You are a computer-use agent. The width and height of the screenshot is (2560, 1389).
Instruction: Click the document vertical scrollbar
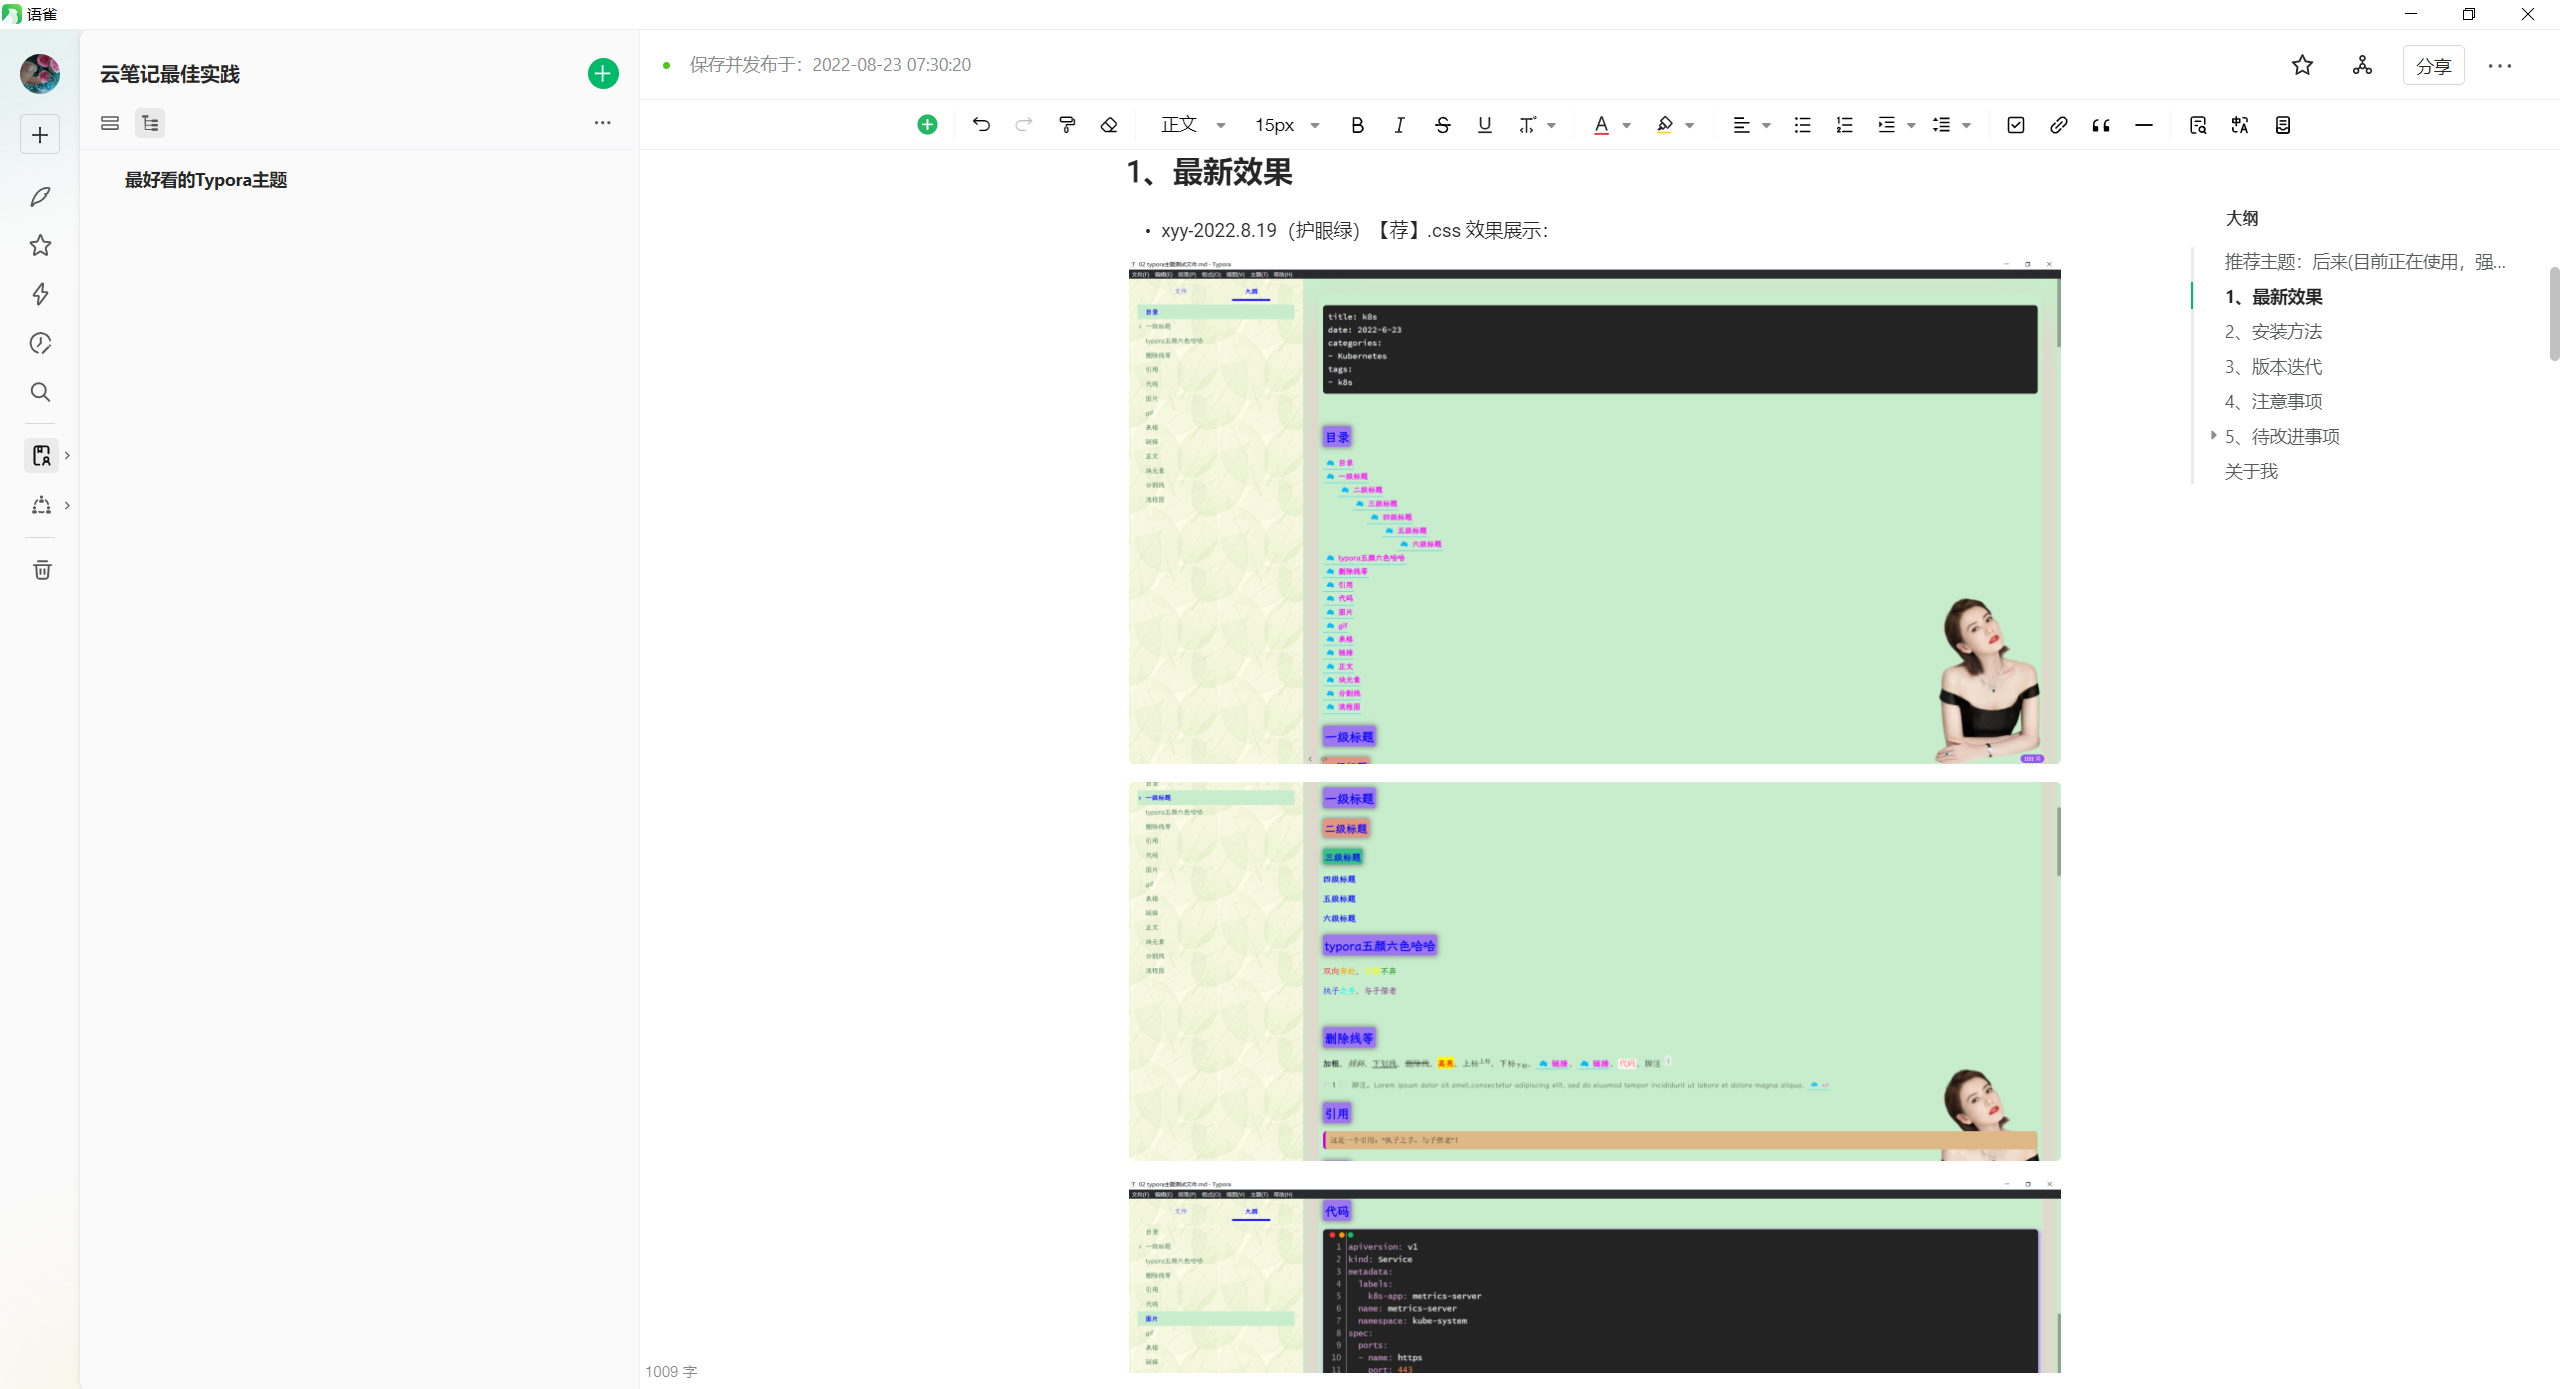(2553, 314)
